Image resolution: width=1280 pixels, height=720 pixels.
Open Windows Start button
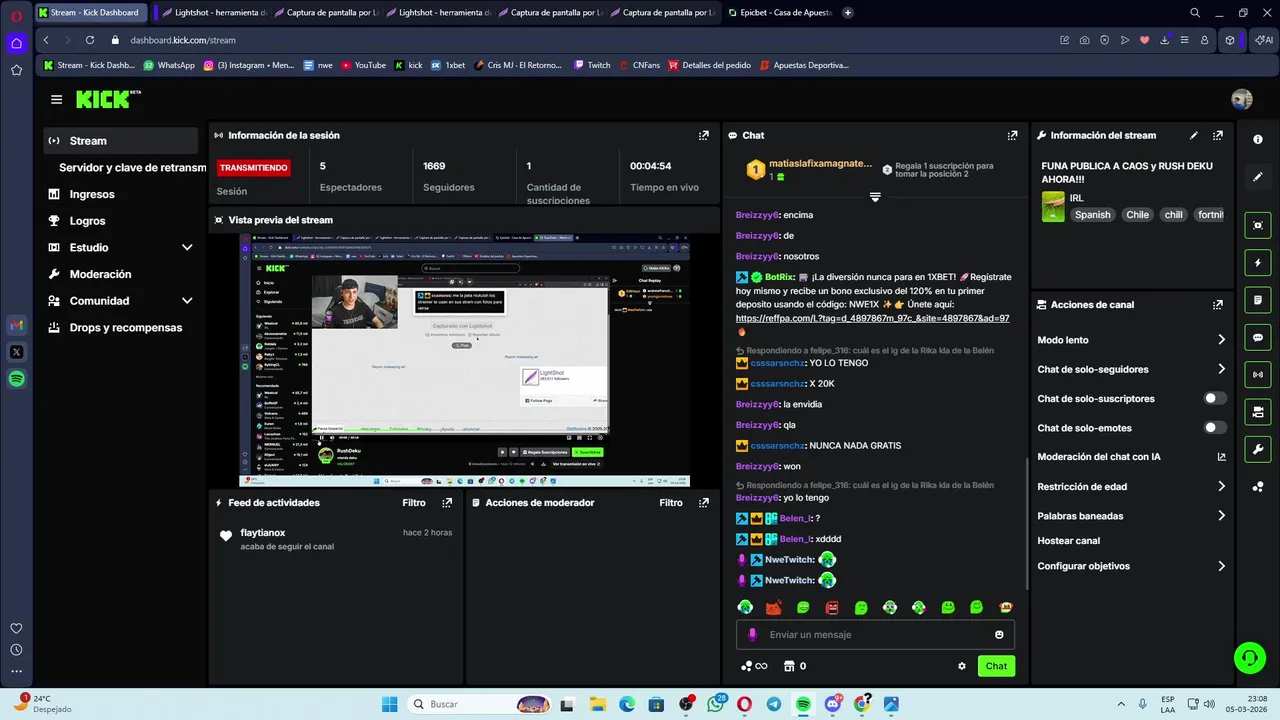(390, 704)
